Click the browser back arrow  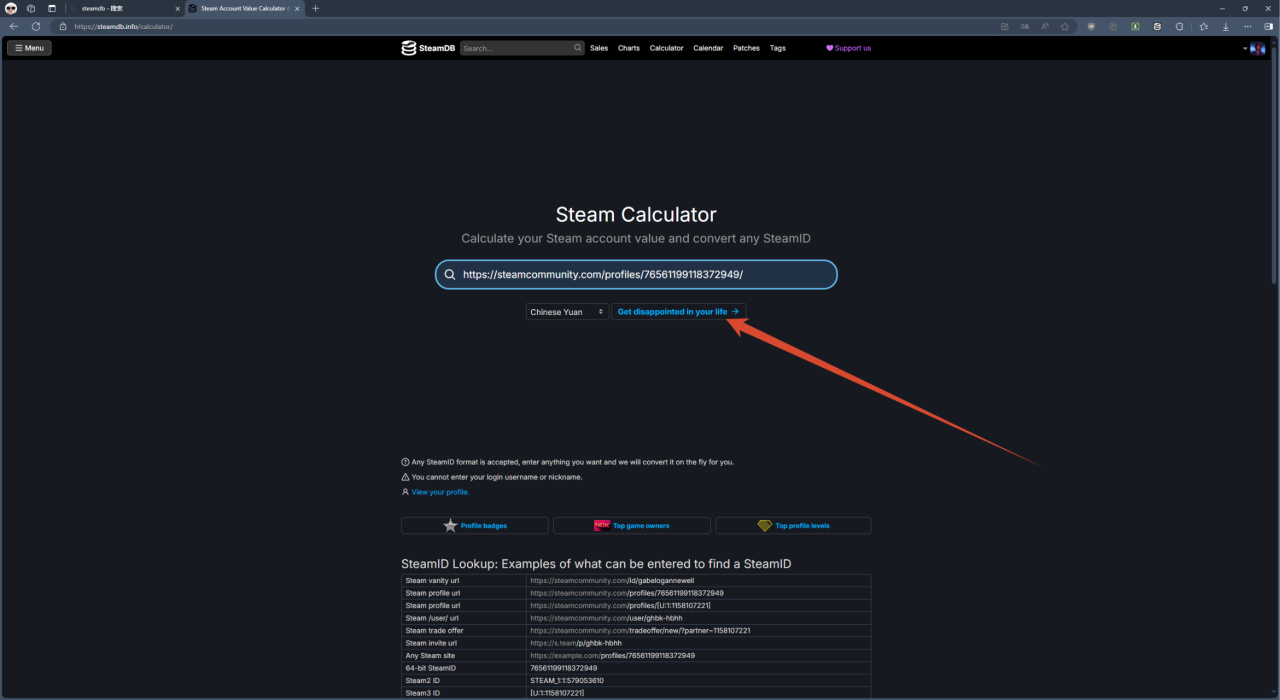click(x=14, y=26)
